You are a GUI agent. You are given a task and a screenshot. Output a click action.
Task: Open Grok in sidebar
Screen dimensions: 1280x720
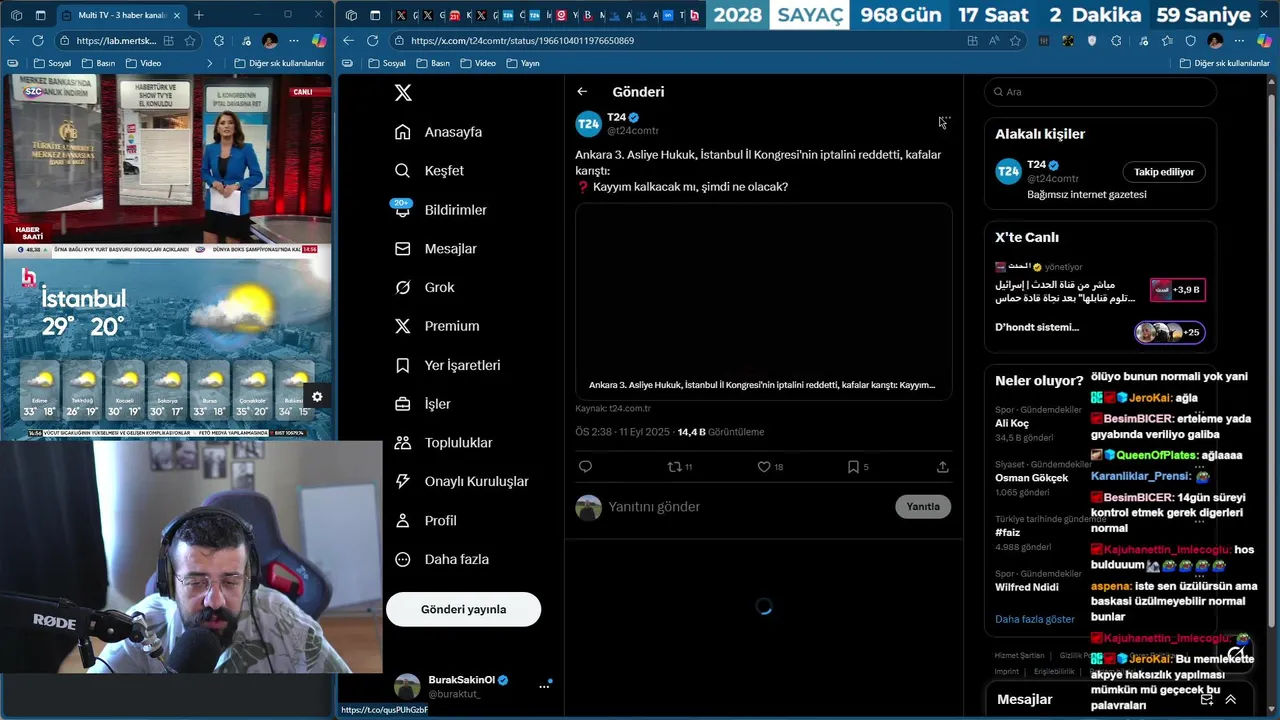[425, 287]
